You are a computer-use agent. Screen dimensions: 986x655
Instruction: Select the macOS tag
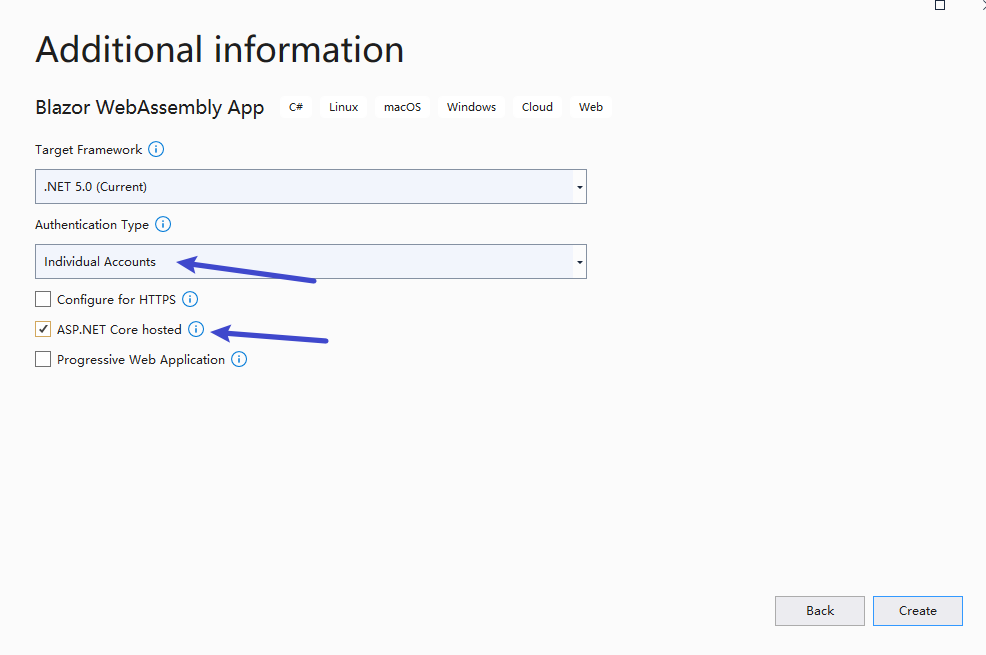[402, 106]
